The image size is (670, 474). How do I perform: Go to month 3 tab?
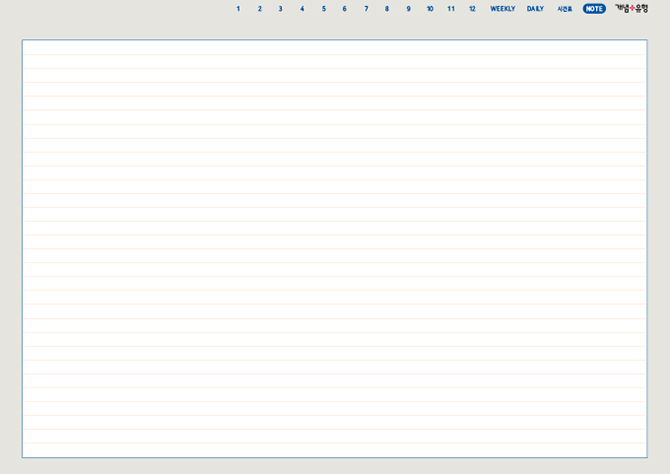click(x=280, y=9)
